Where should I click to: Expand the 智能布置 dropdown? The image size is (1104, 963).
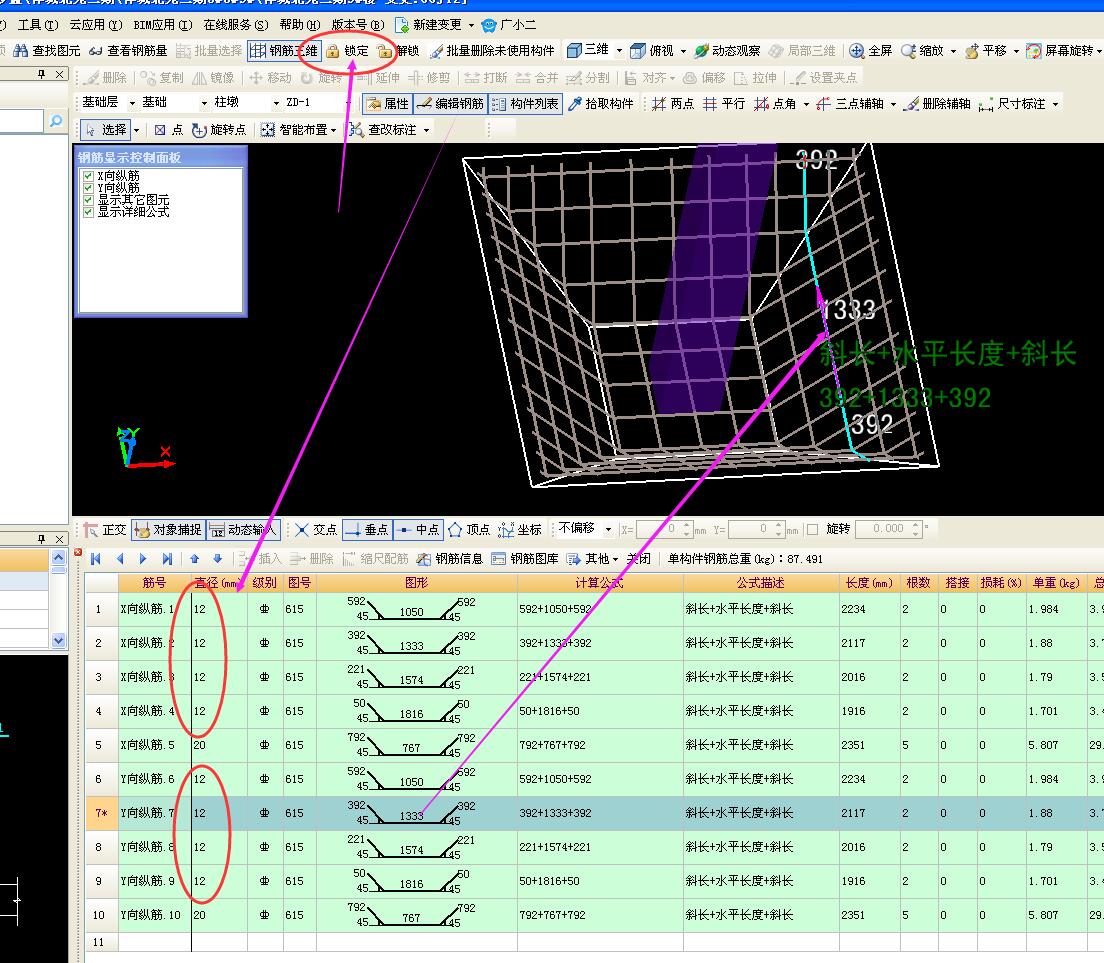coord(333,130)
